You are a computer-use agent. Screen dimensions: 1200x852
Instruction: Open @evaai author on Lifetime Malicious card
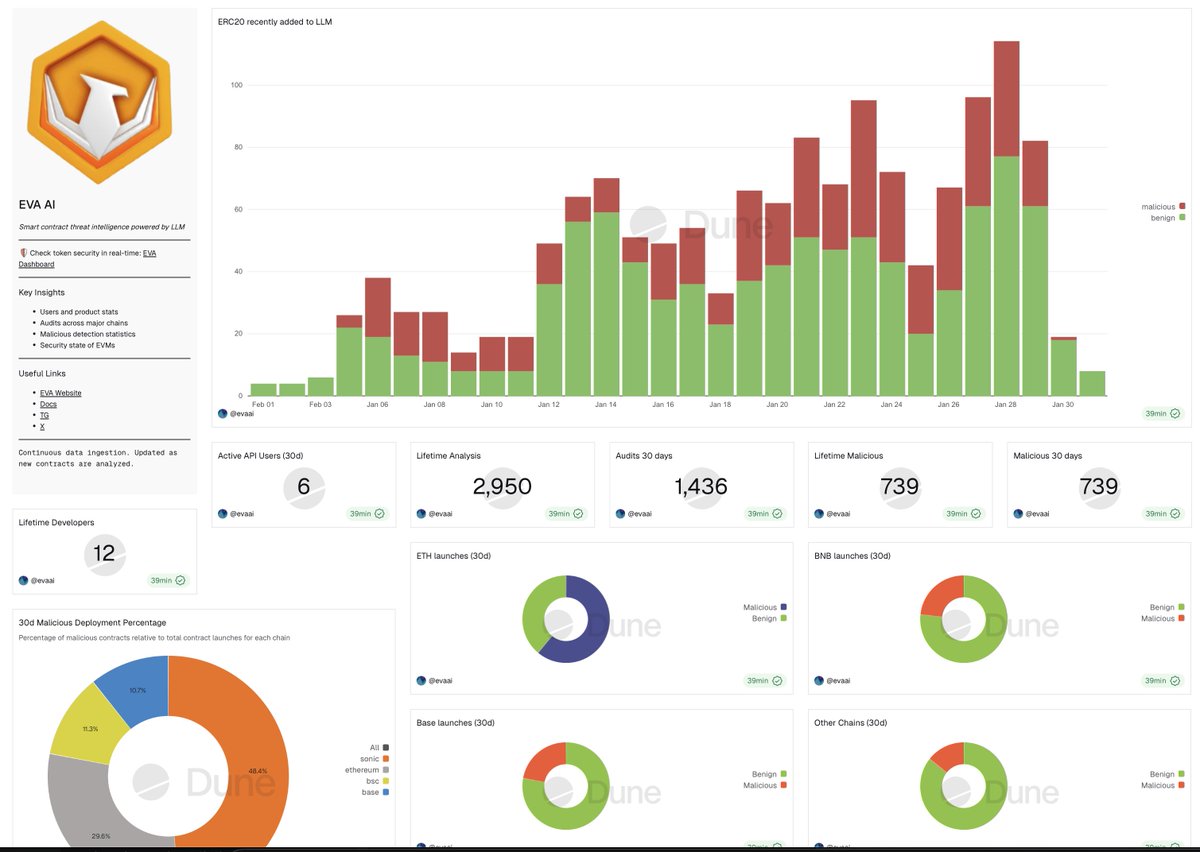832,513
